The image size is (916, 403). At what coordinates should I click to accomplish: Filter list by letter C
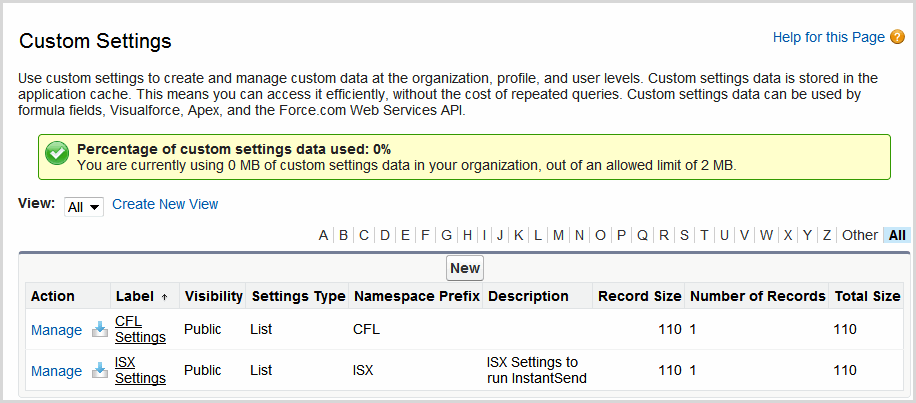point(364,235)
